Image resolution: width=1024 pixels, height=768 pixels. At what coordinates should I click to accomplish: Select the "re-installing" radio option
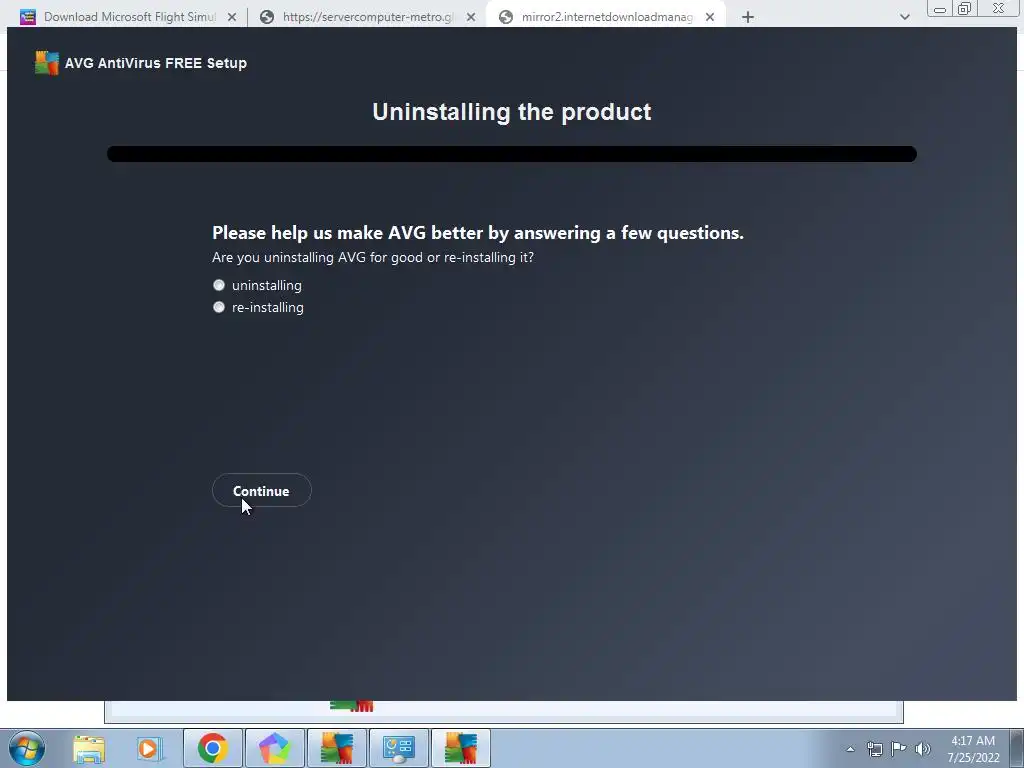(219, 307)
